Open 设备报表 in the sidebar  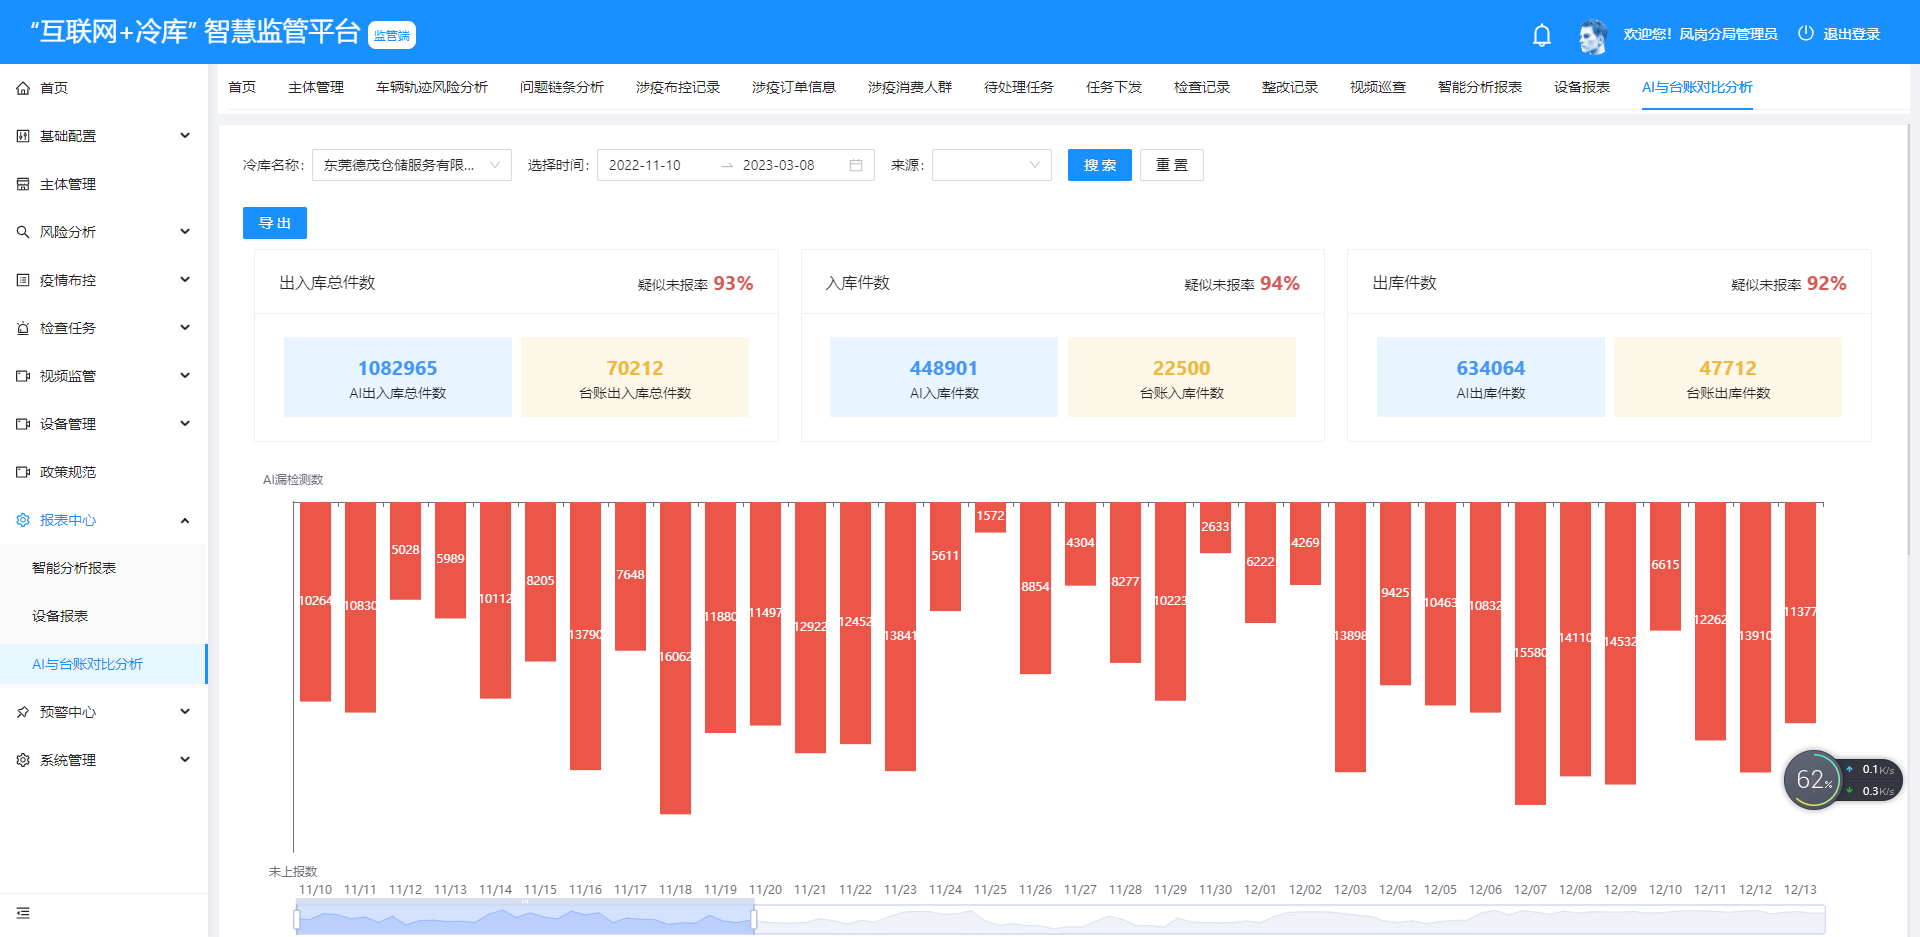point(60,616)
